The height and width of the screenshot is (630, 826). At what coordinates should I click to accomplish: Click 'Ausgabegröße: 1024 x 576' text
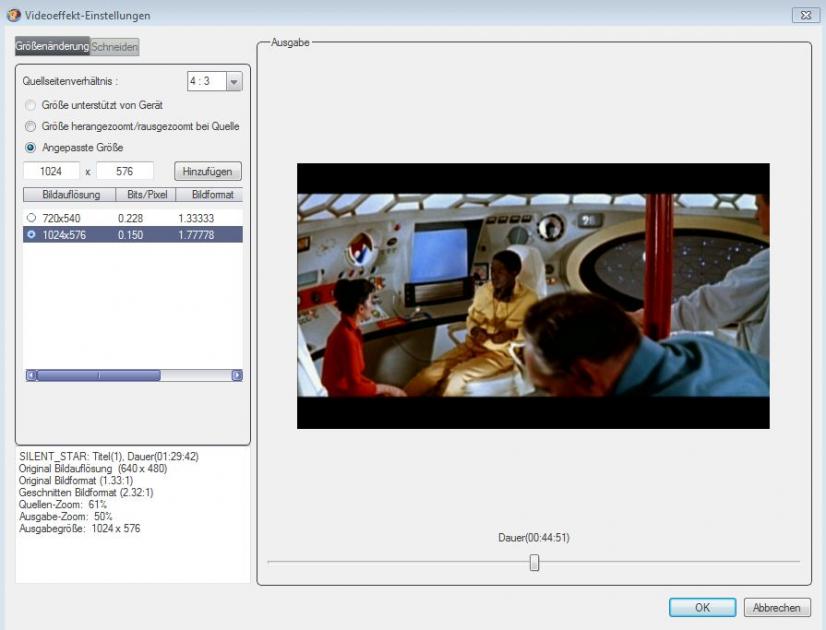(80, 528)
